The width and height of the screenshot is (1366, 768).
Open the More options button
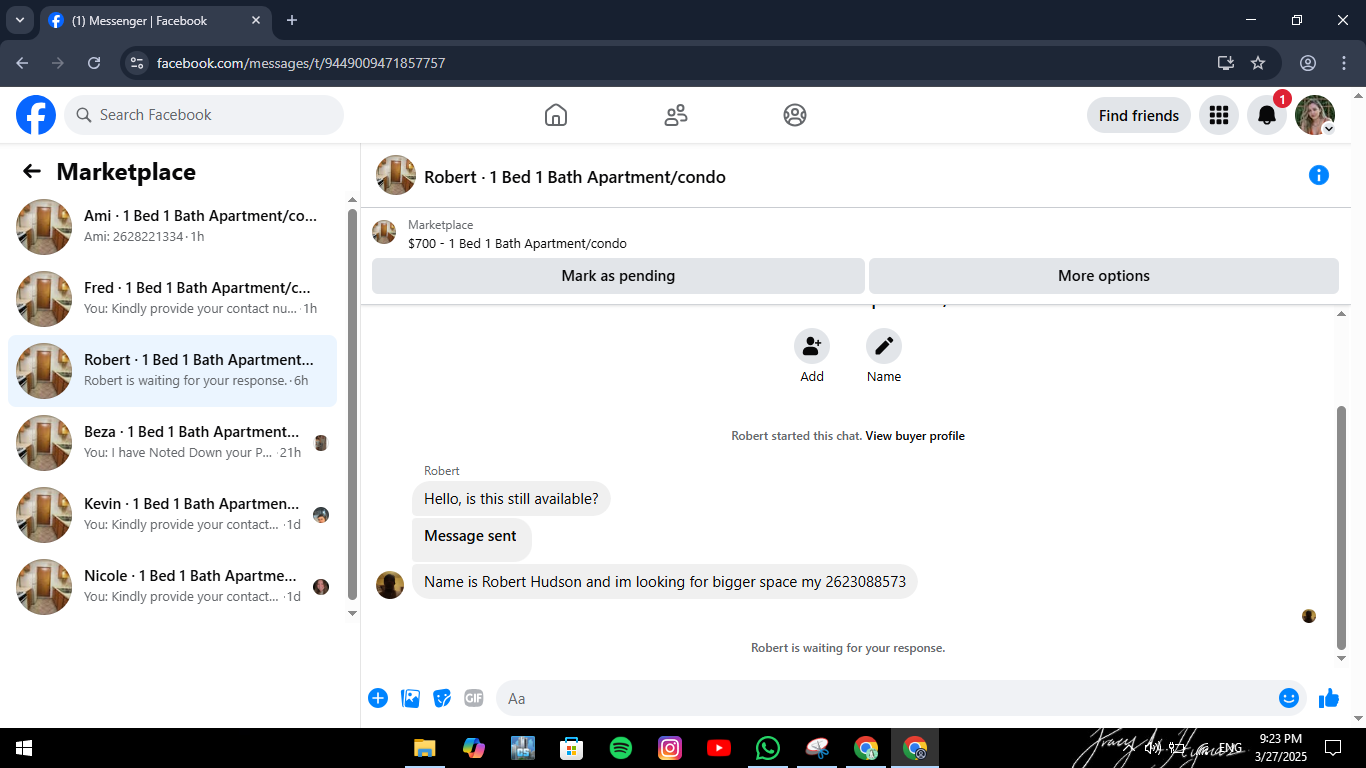point(1104,276)
